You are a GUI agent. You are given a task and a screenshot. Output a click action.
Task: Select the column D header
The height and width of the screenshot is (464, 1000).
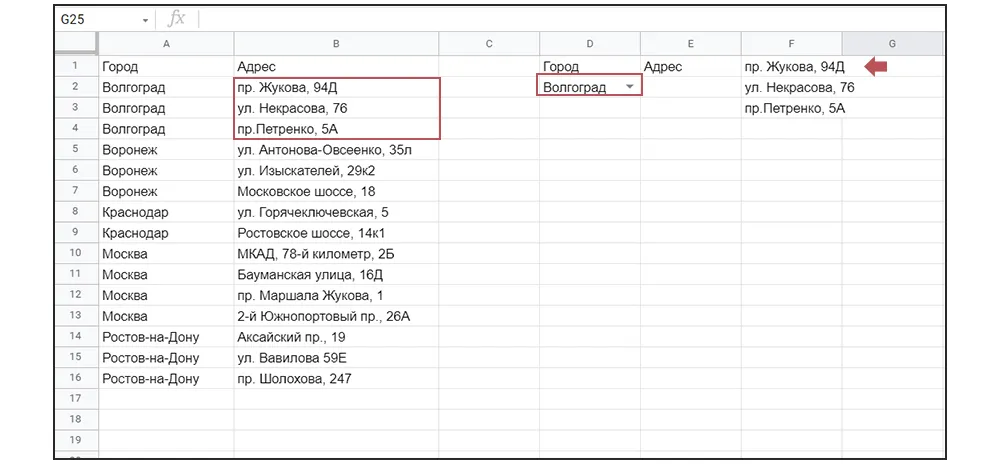590,43
